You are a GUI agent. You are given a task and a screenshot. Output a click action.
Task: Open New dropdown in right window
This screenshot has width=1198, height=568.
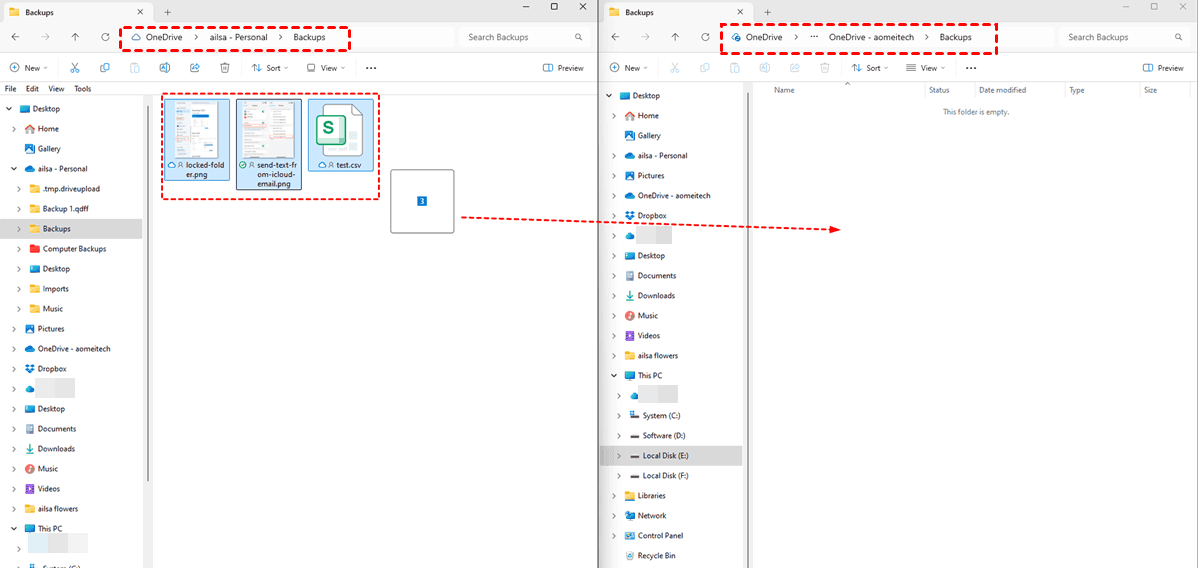[629, 68]
